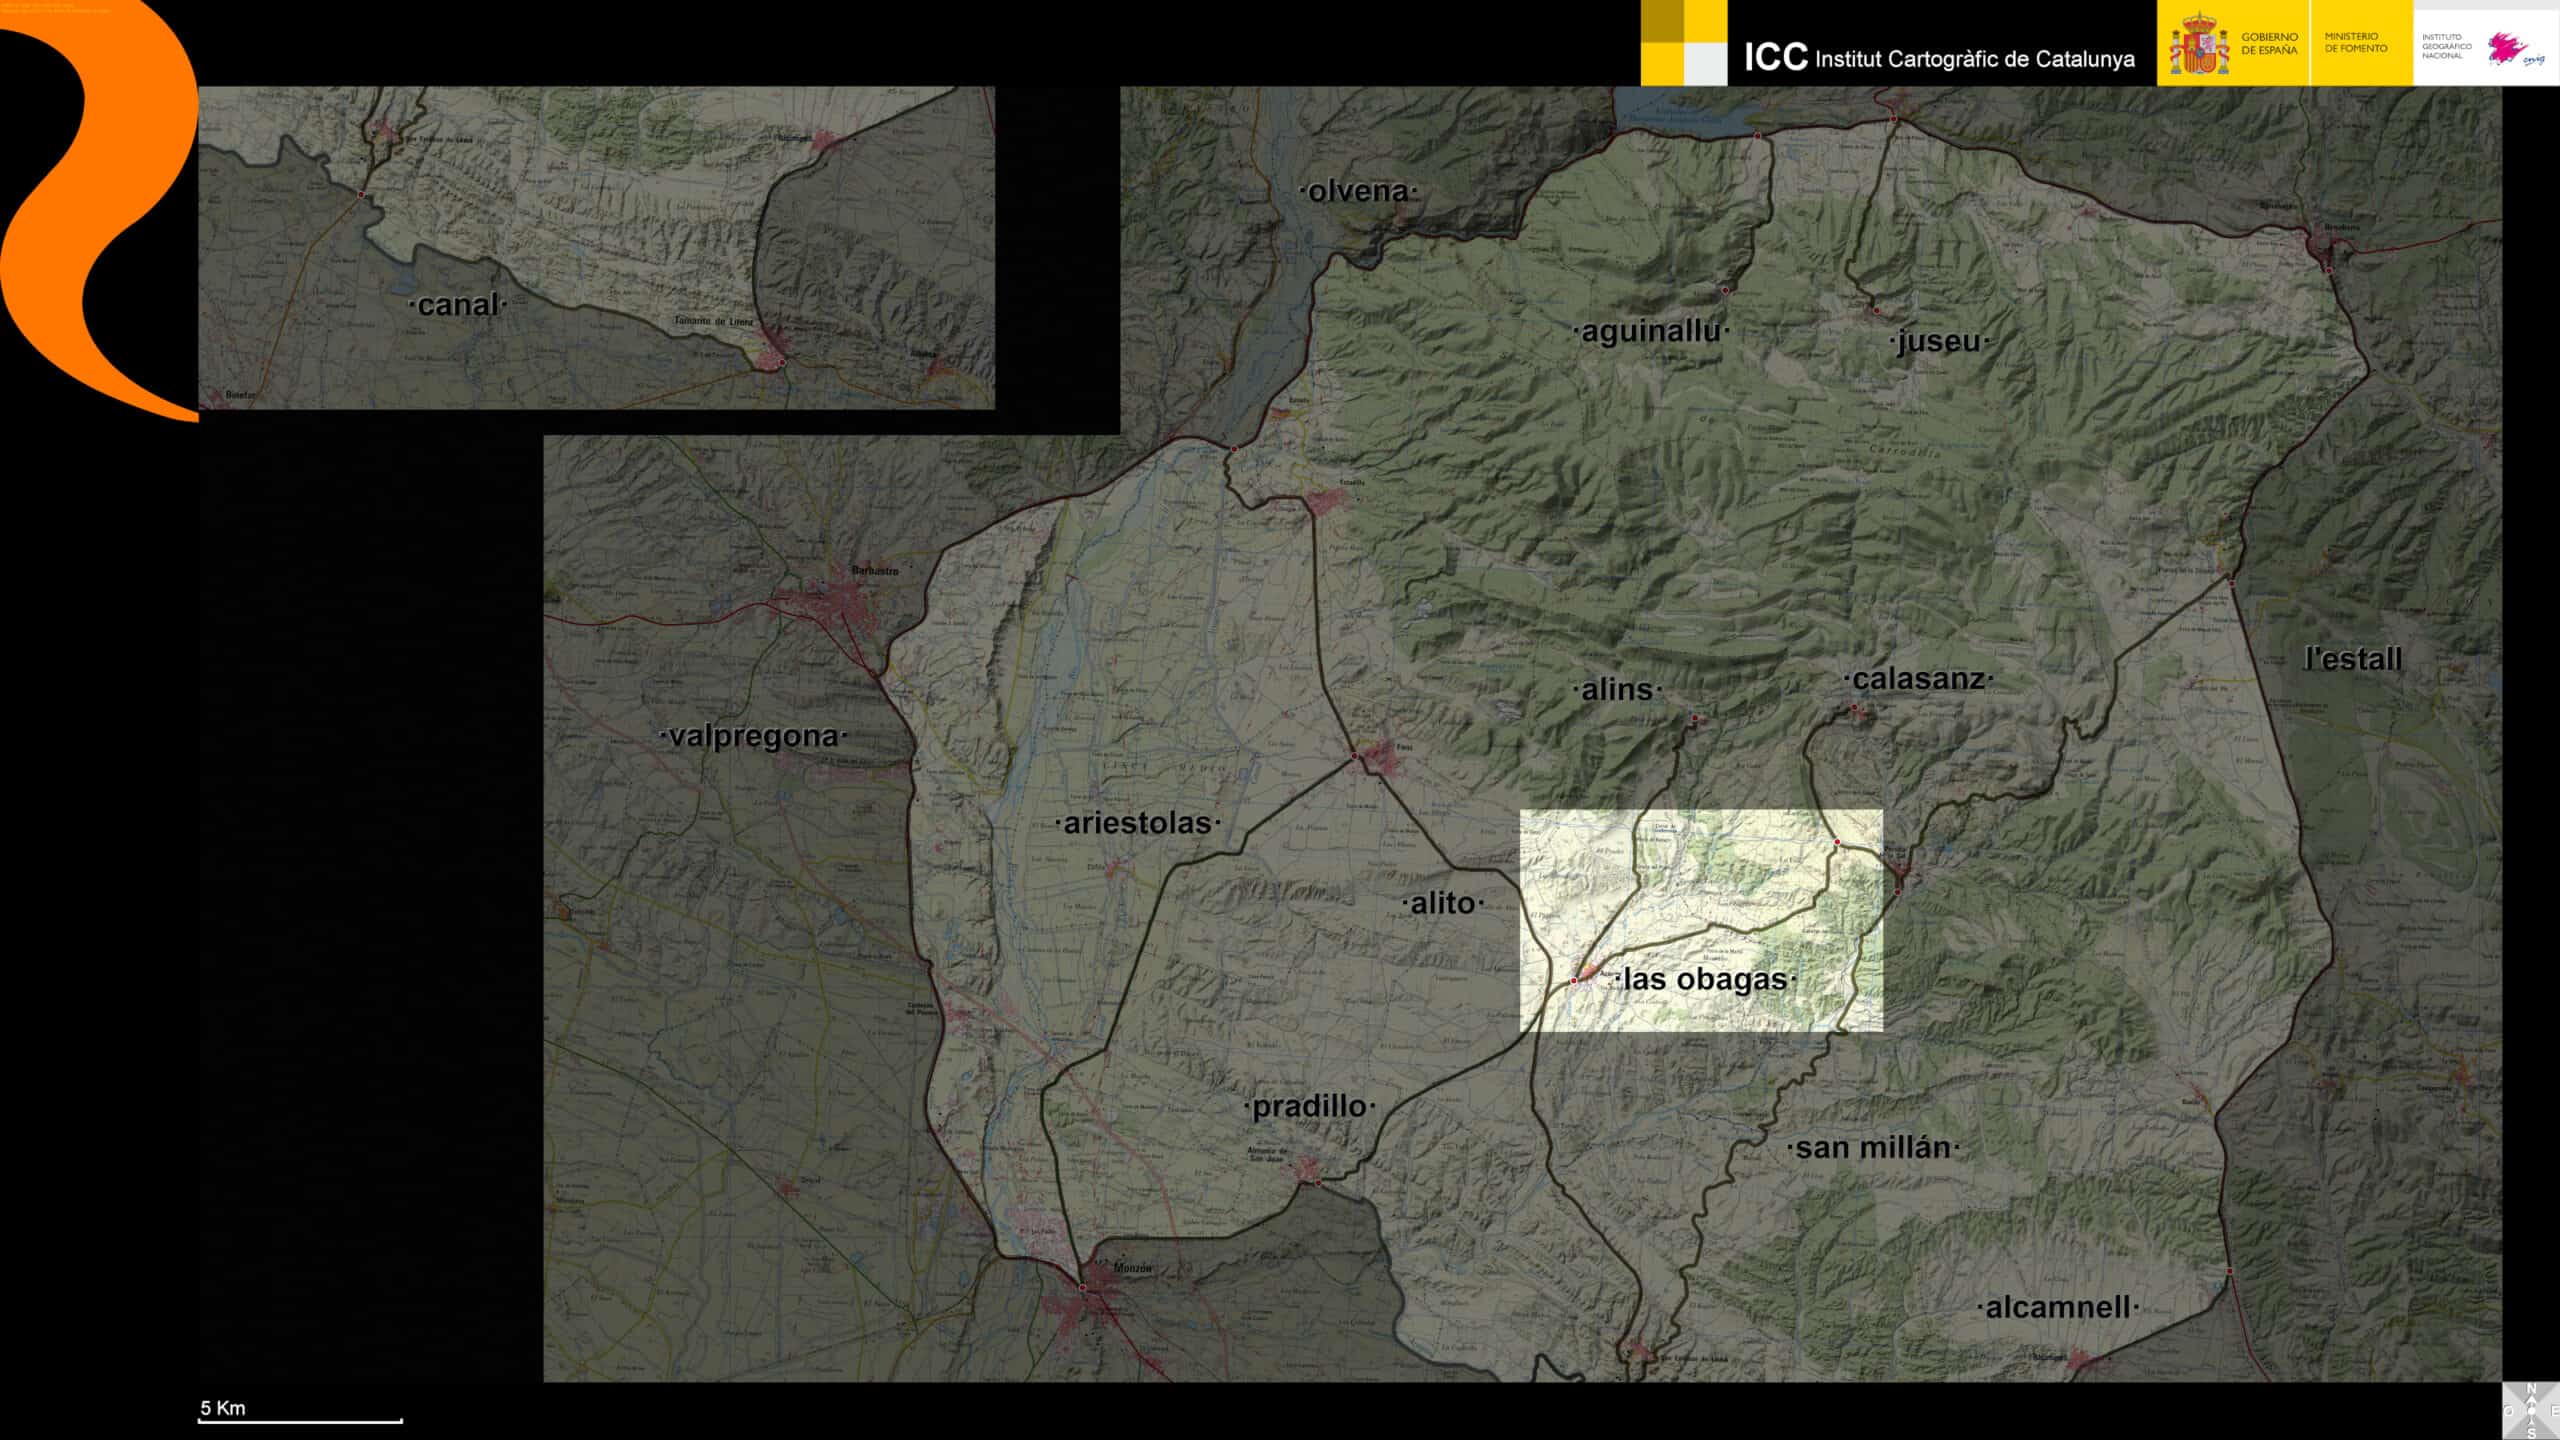Screen dimensions: 2560x1440
Task: Select the san millán map sector
Action: tap(1873, 1148)
